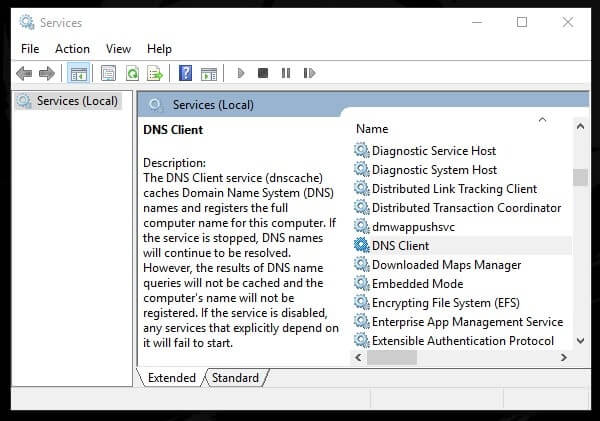Click gear icon beside dmwappushsvc
Screen dimensions: 600x421
(362, 226)
